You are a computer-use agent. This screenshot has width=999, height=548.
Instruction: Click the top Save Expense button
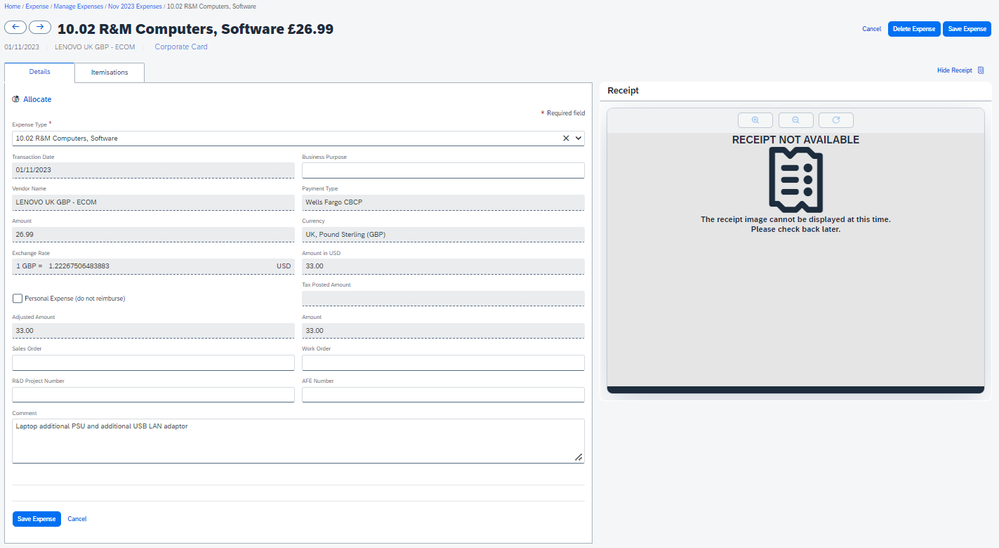click(967, 29)
